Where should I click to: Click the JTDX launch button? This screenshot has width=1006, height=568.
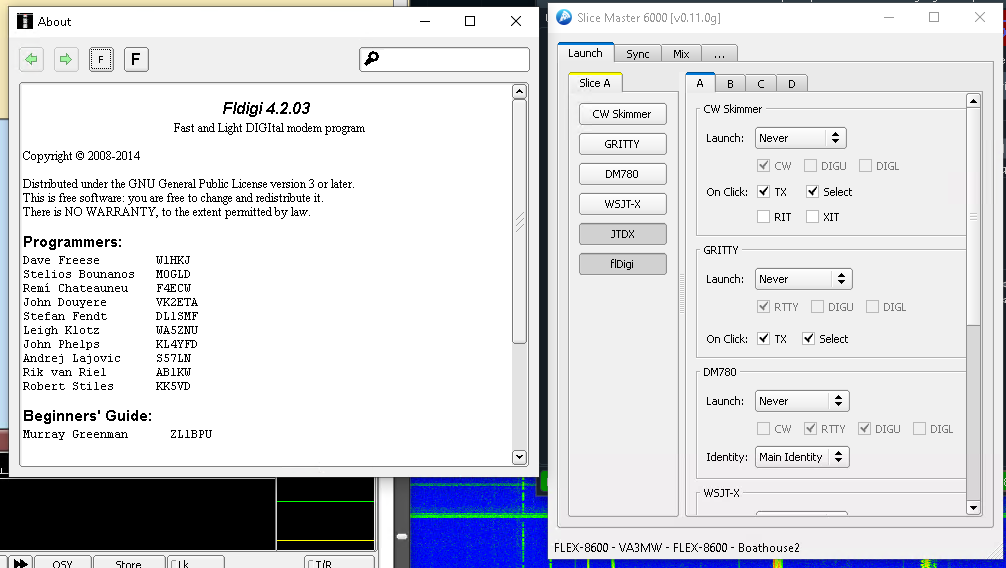tap(622, 234)
